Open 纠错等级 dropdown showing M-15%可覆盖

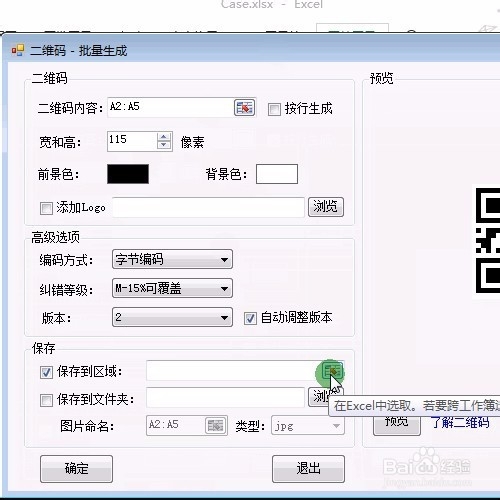(172, 288)
